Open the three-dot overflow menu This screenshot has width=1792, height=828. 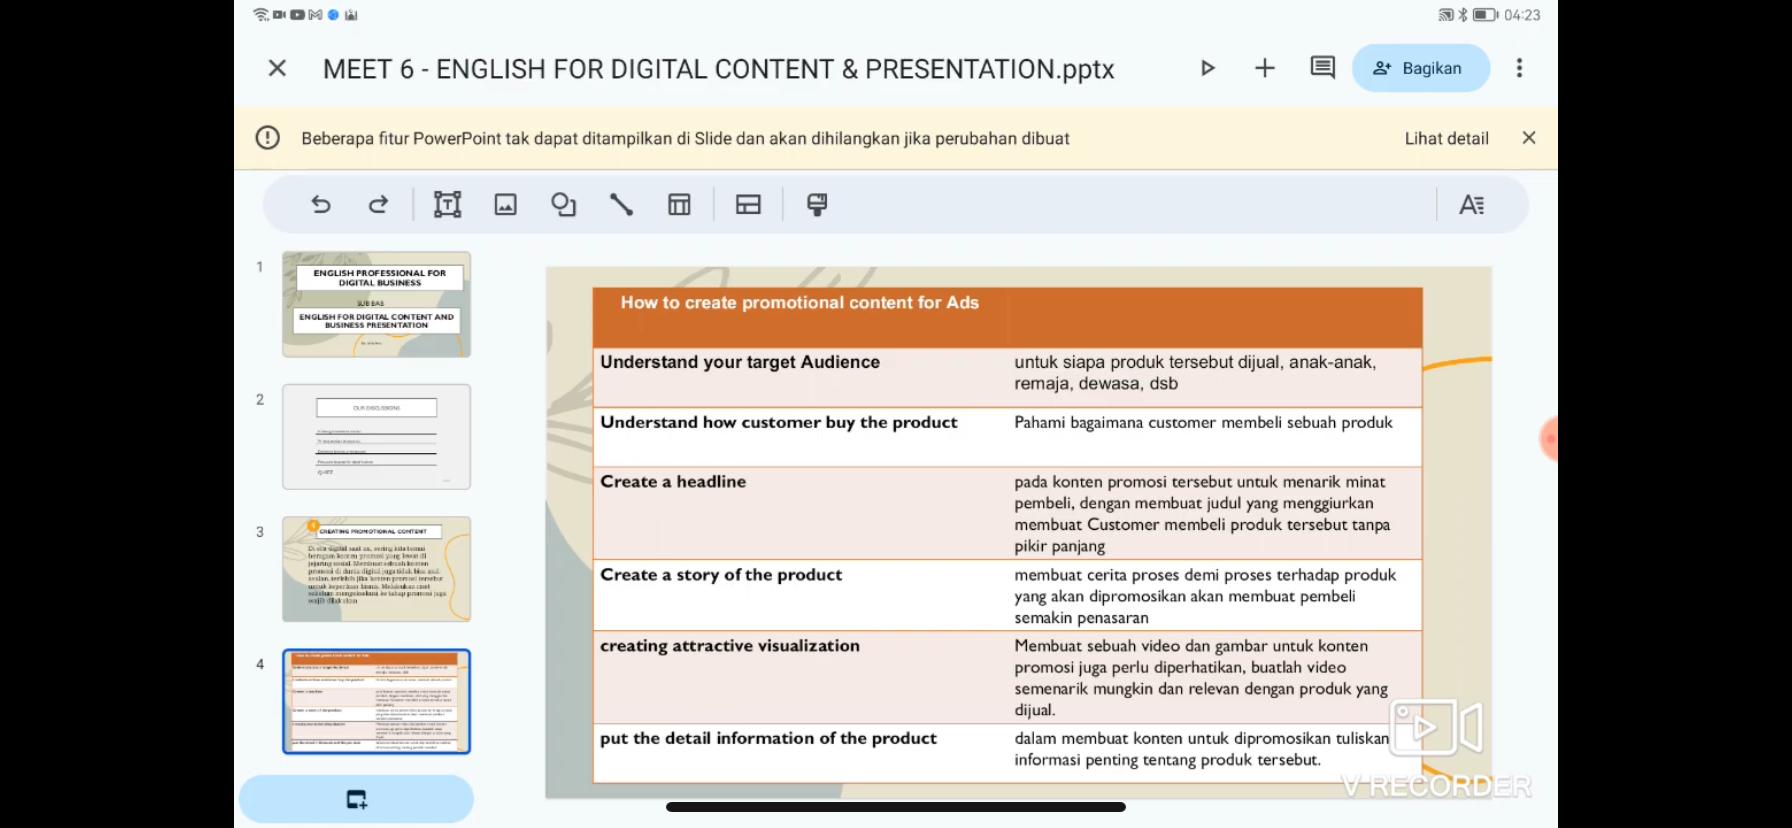(x=1519, y=68)
